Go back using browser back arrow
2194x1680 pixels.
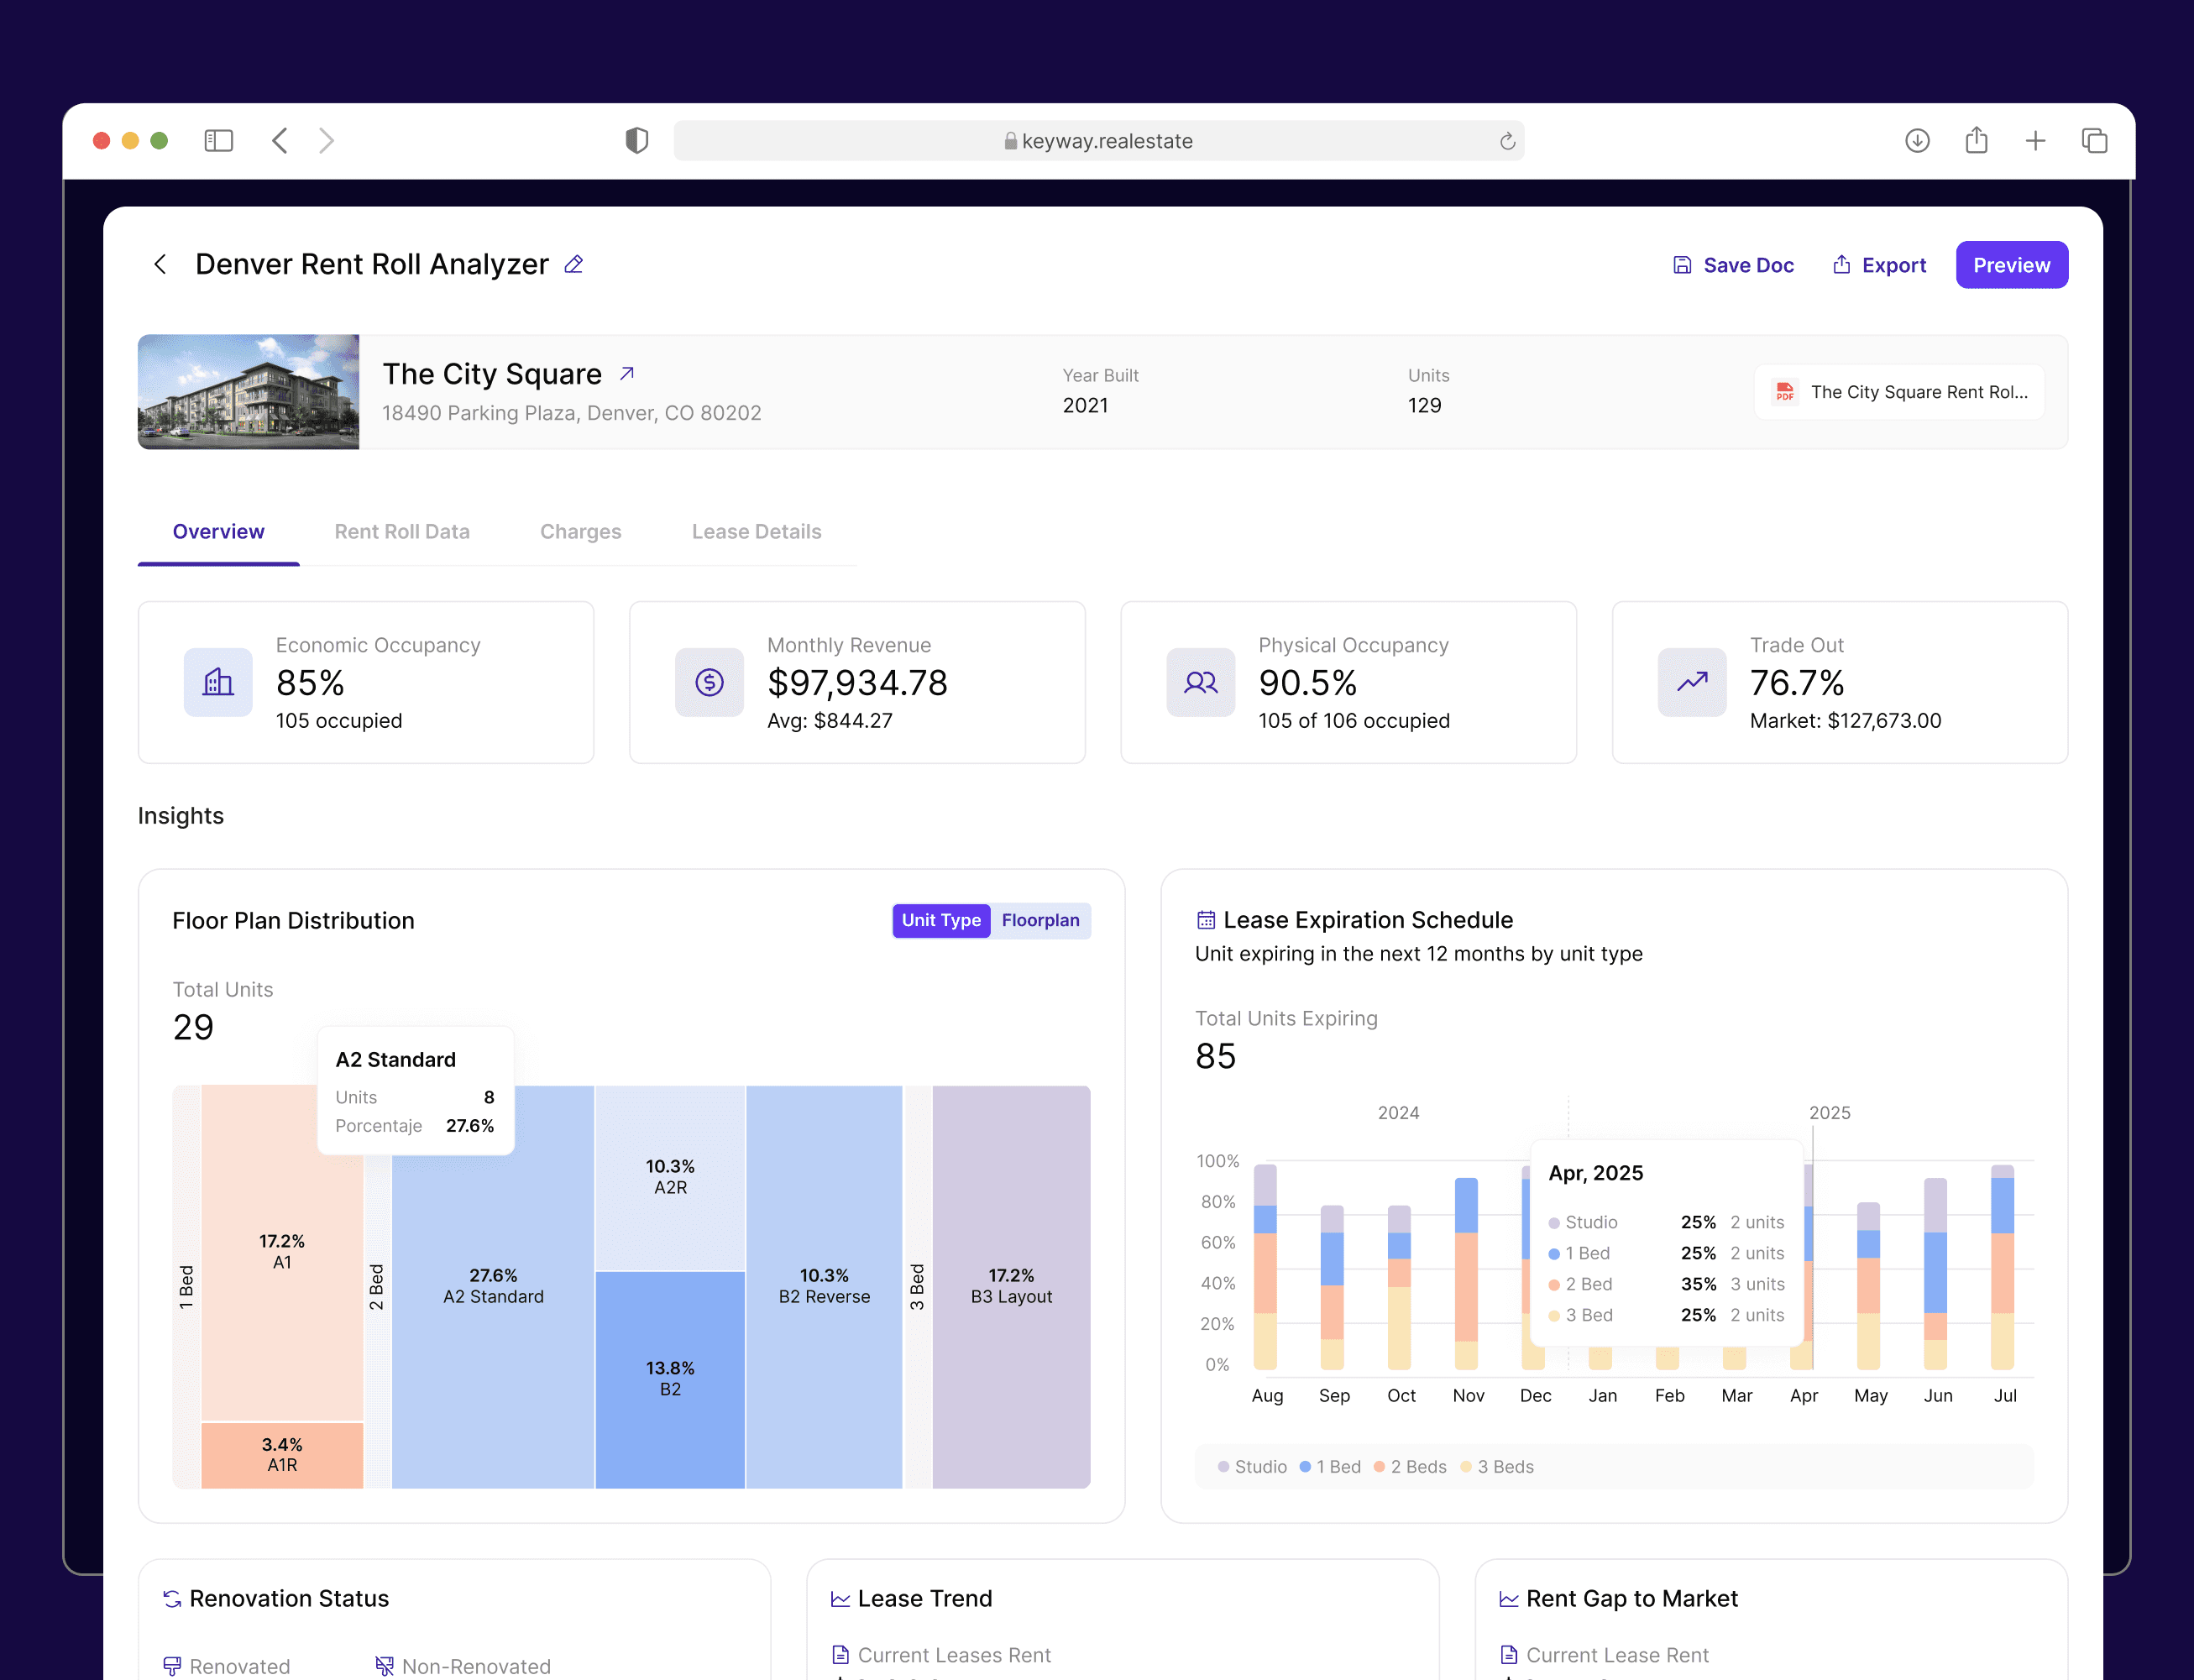click(x=280, y=141)
